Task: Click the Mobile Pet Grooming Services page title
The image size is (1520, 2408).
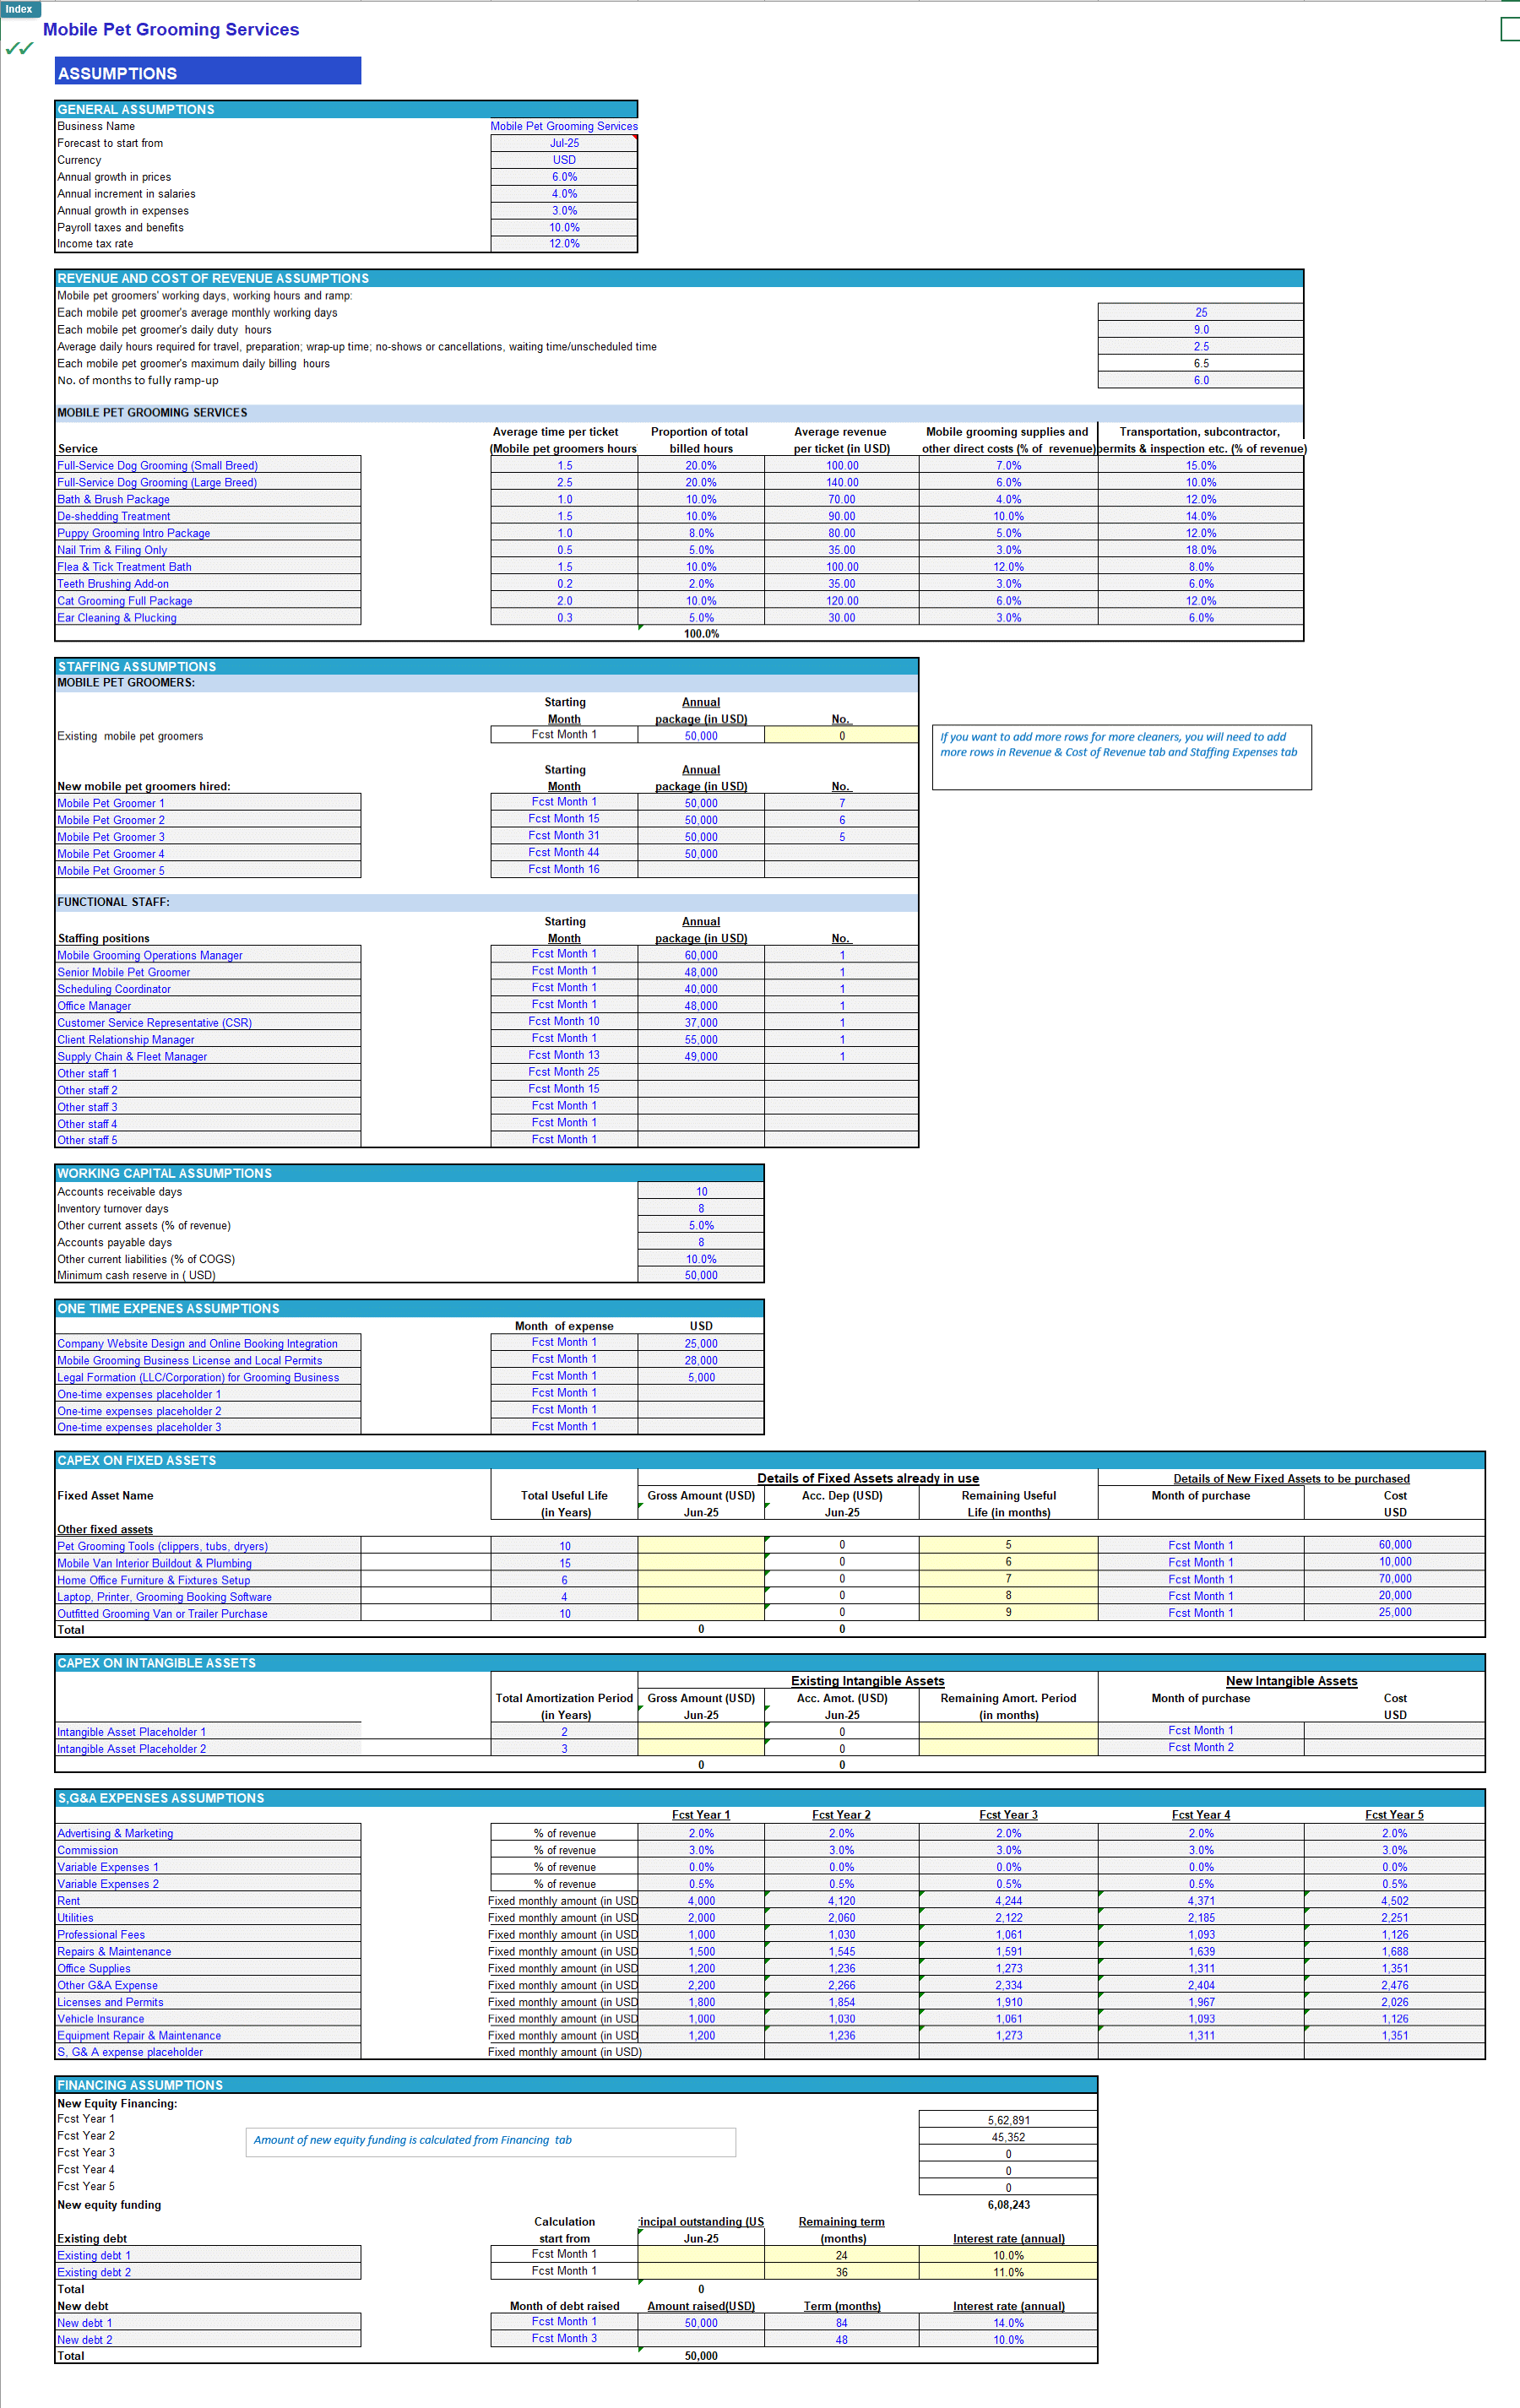Action: pos(171,29)
